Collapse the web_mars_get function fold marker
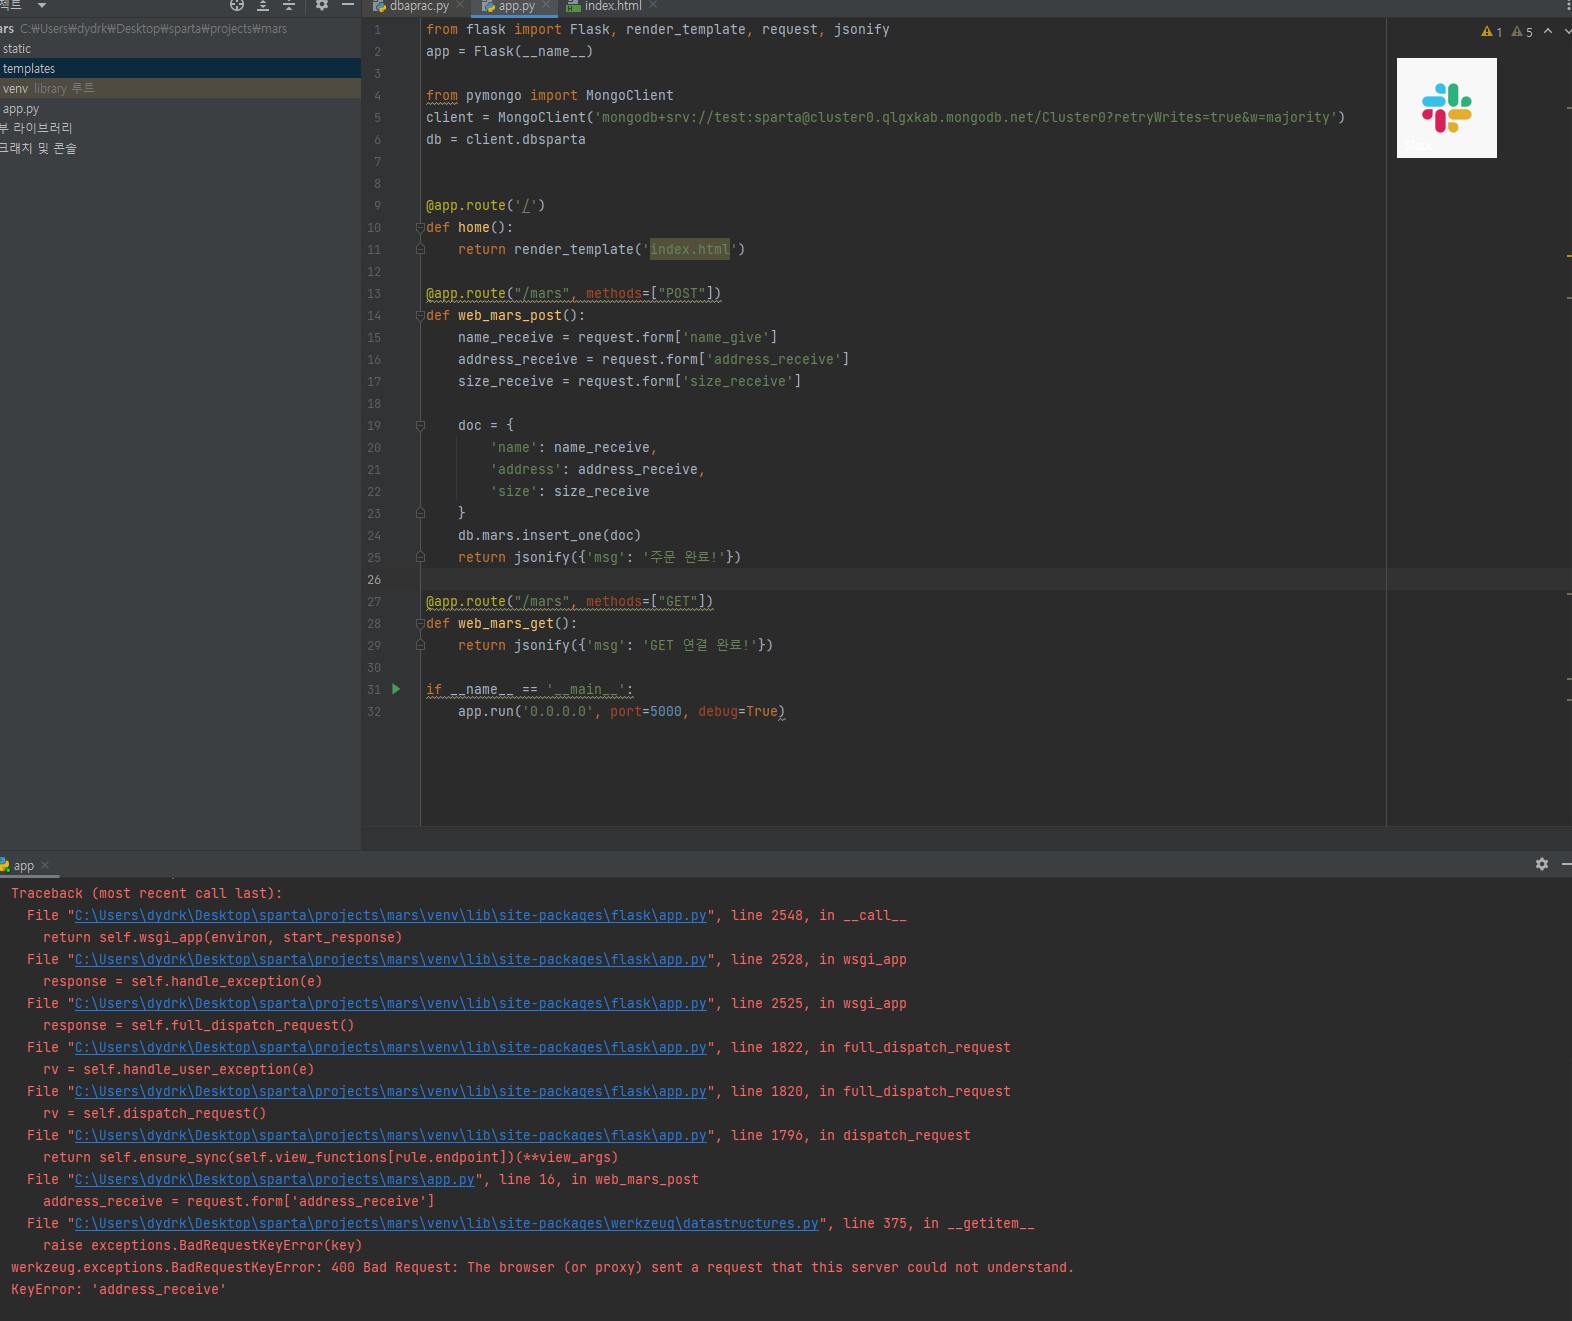The height and width of the screenshot is (1321, 1572). click(x=421, y=624)
